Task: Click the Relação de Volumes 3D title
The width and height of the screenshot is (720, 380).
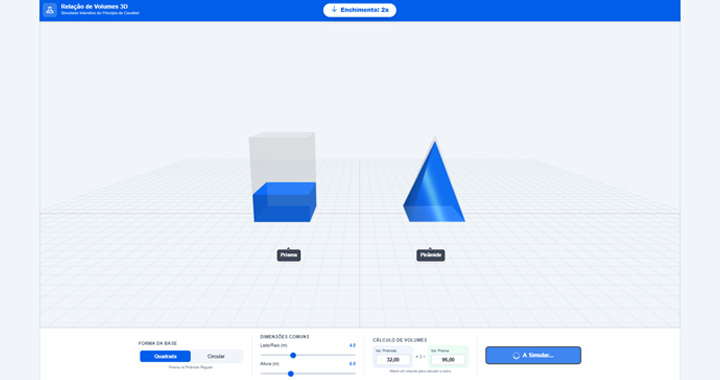Action: tap(94, 7)
